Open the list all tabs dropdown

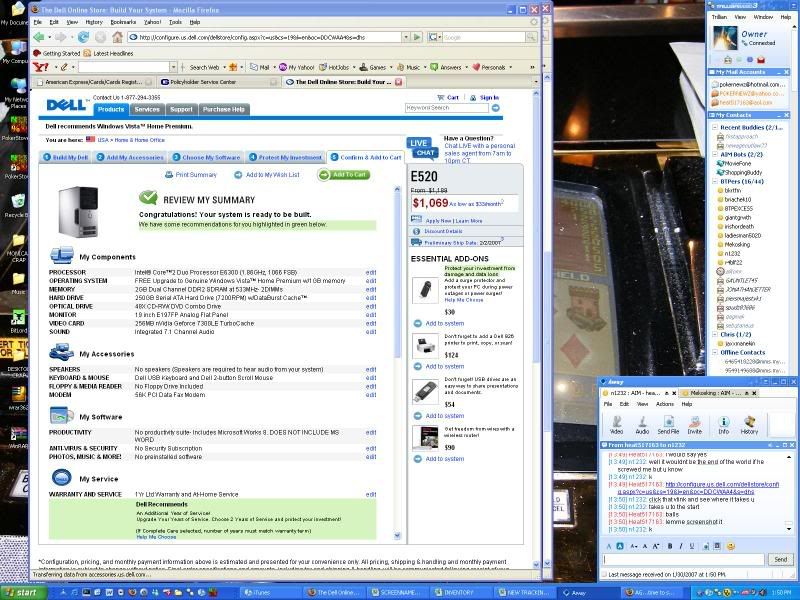(536, 82)
